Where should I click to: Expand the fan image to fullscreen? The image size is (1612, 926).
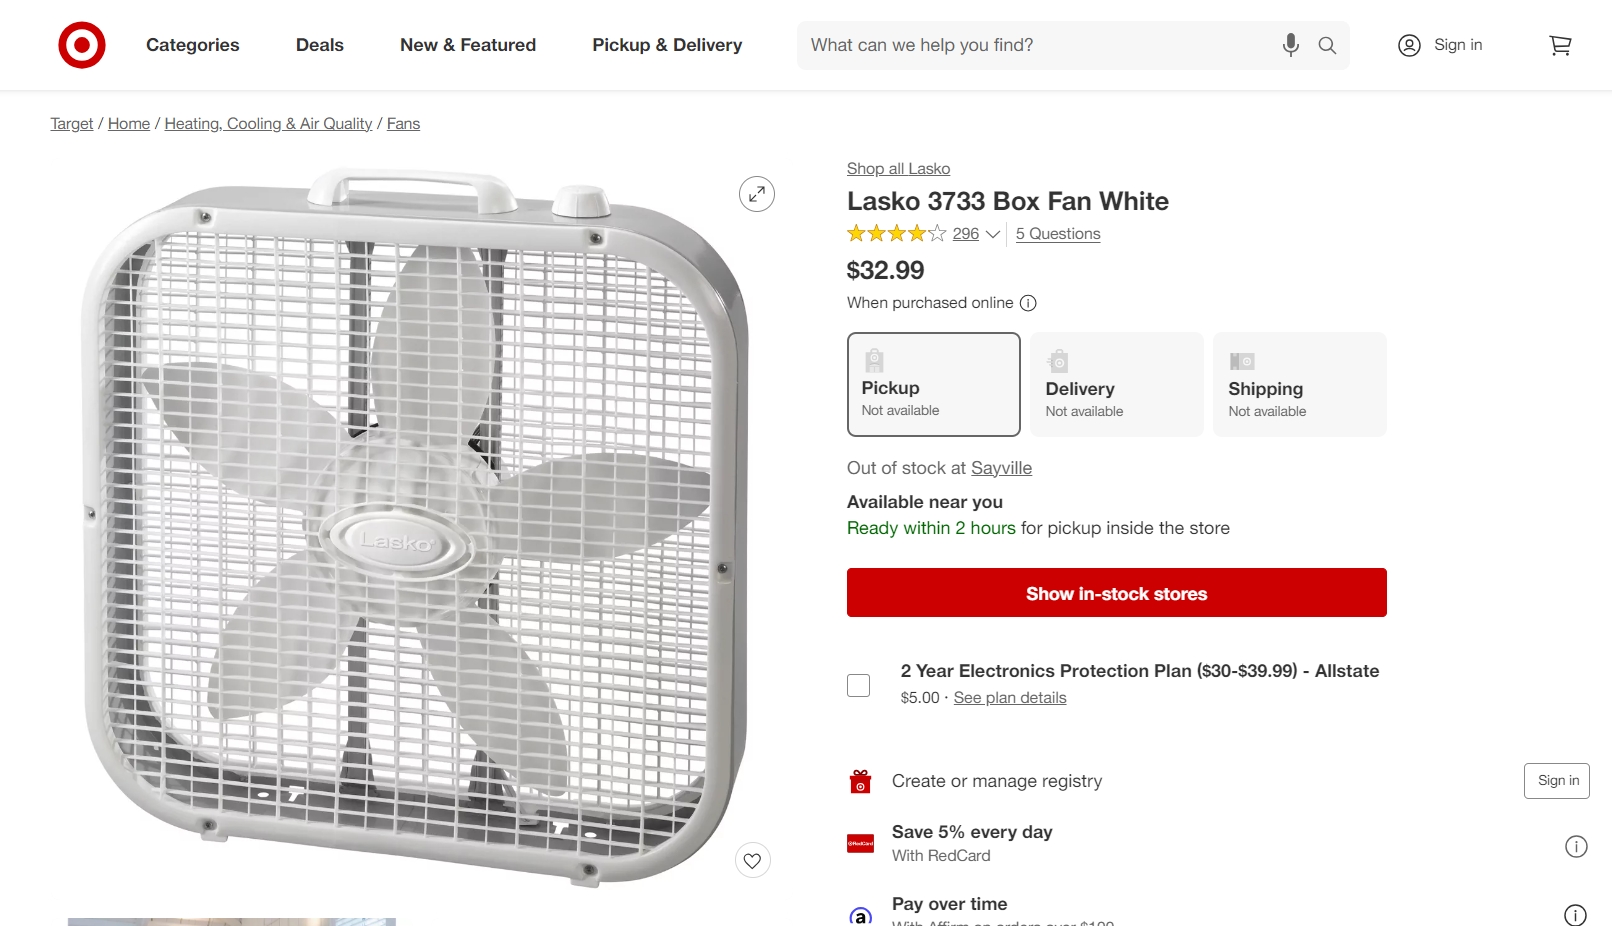[757, 194]
